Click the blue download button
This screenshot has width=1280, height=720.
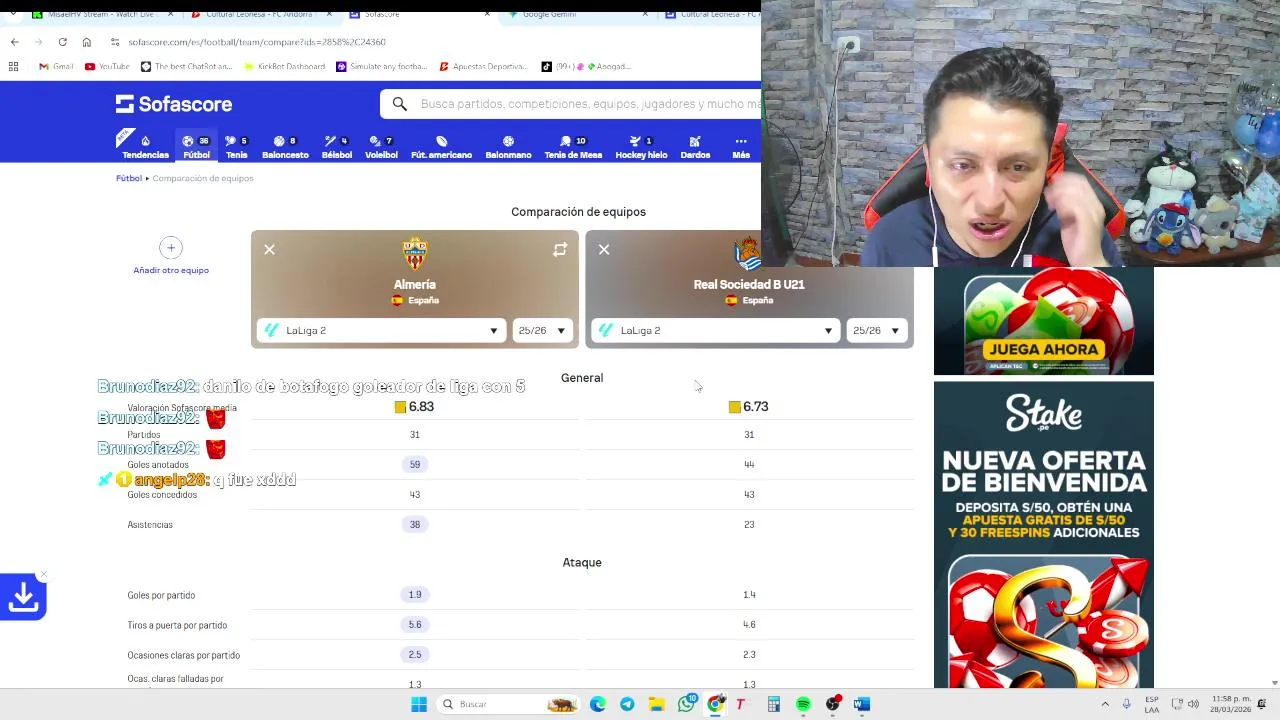pos(23,597)
